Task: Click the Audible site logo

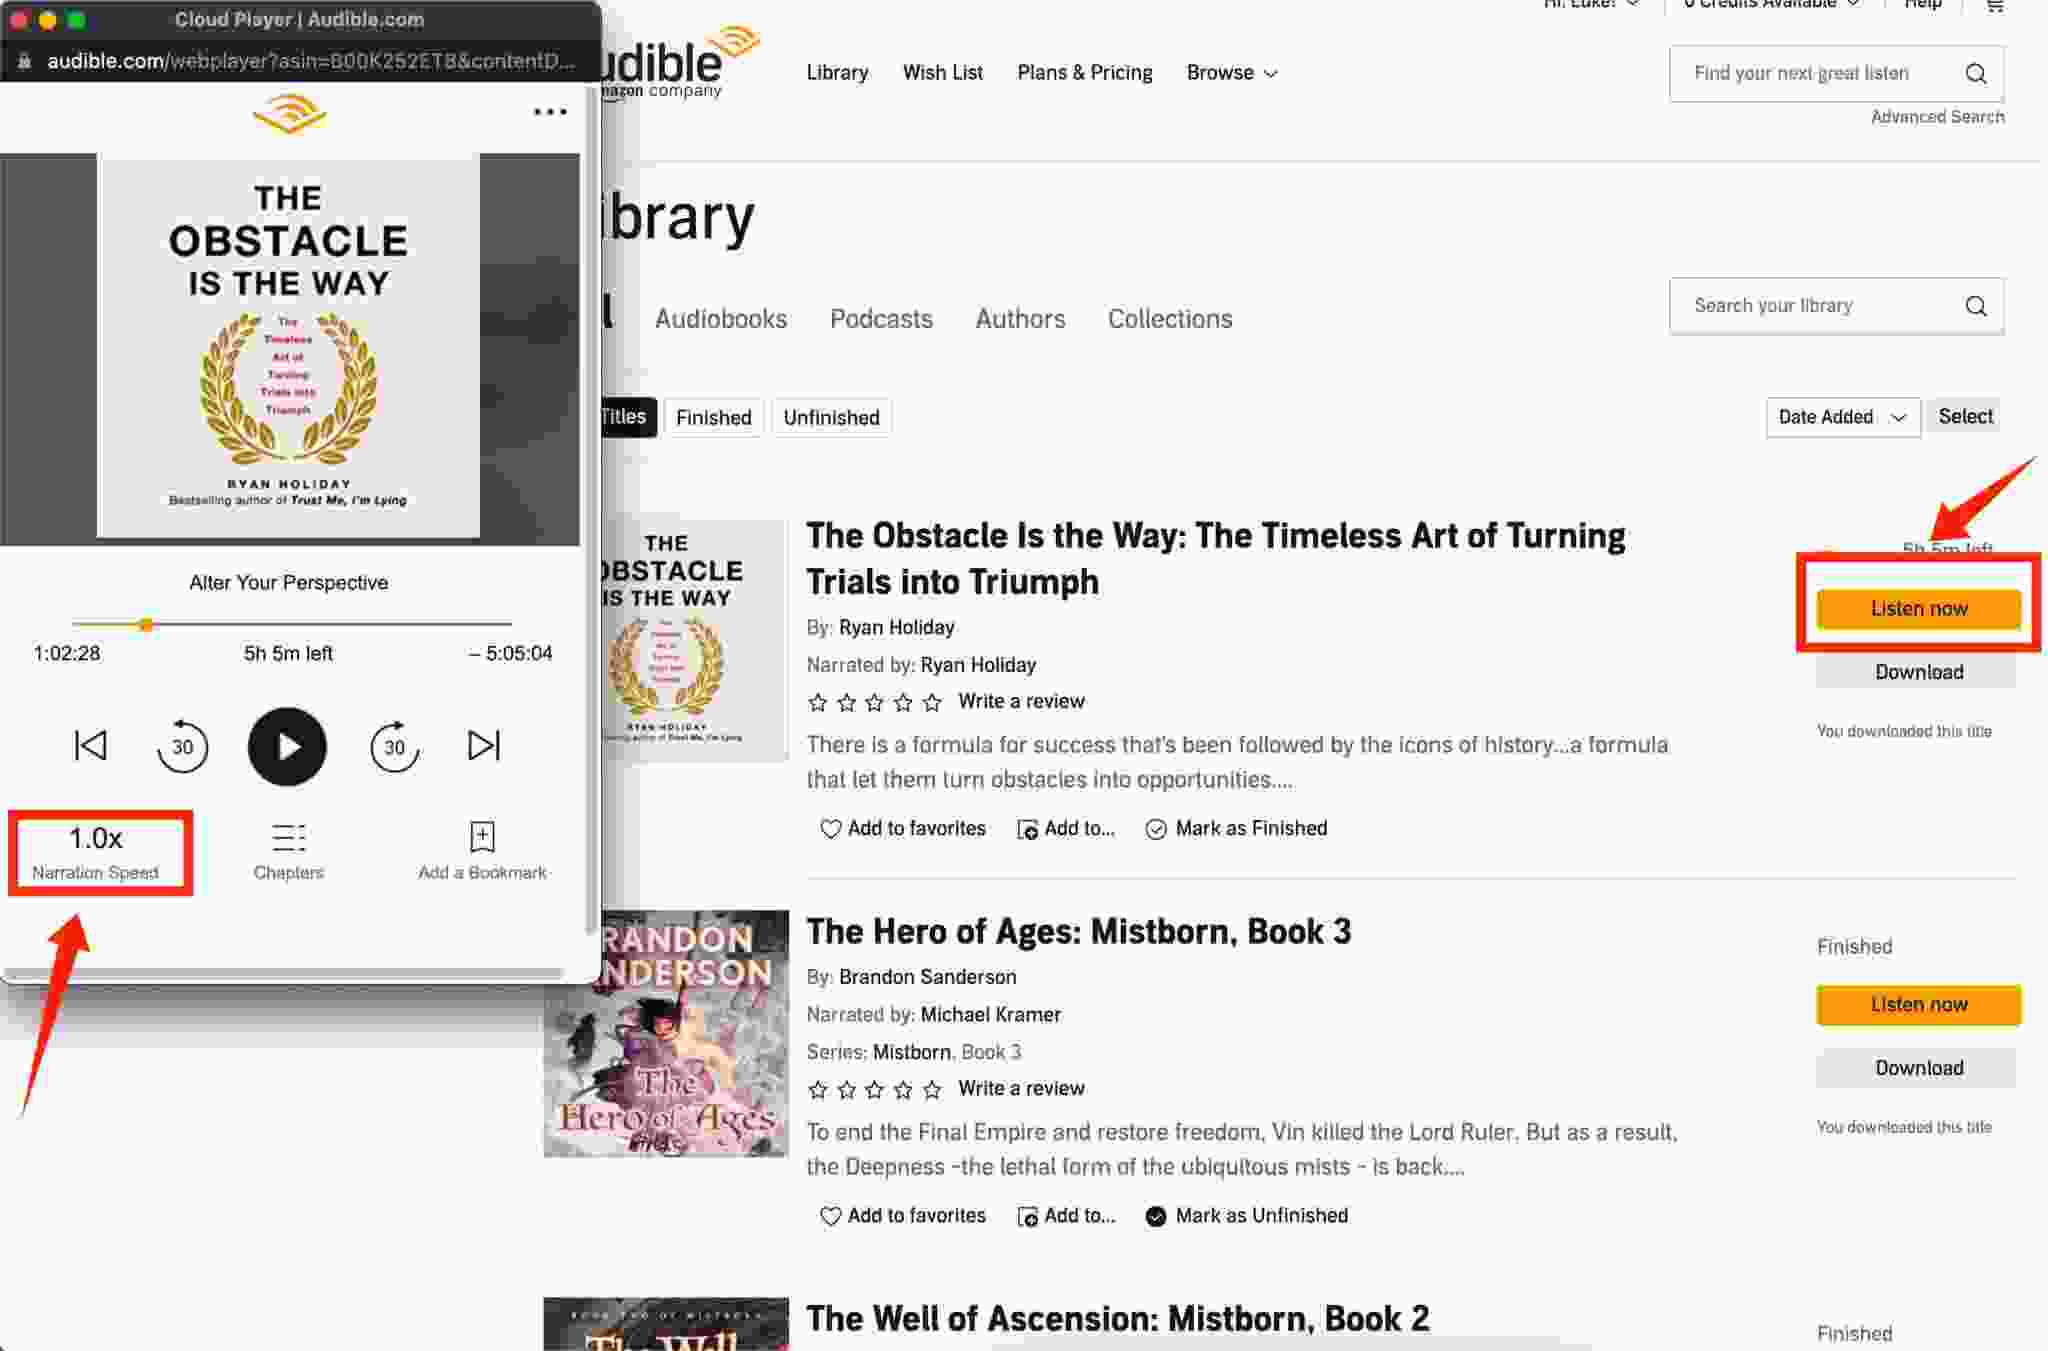Action: tap(680, 63)
